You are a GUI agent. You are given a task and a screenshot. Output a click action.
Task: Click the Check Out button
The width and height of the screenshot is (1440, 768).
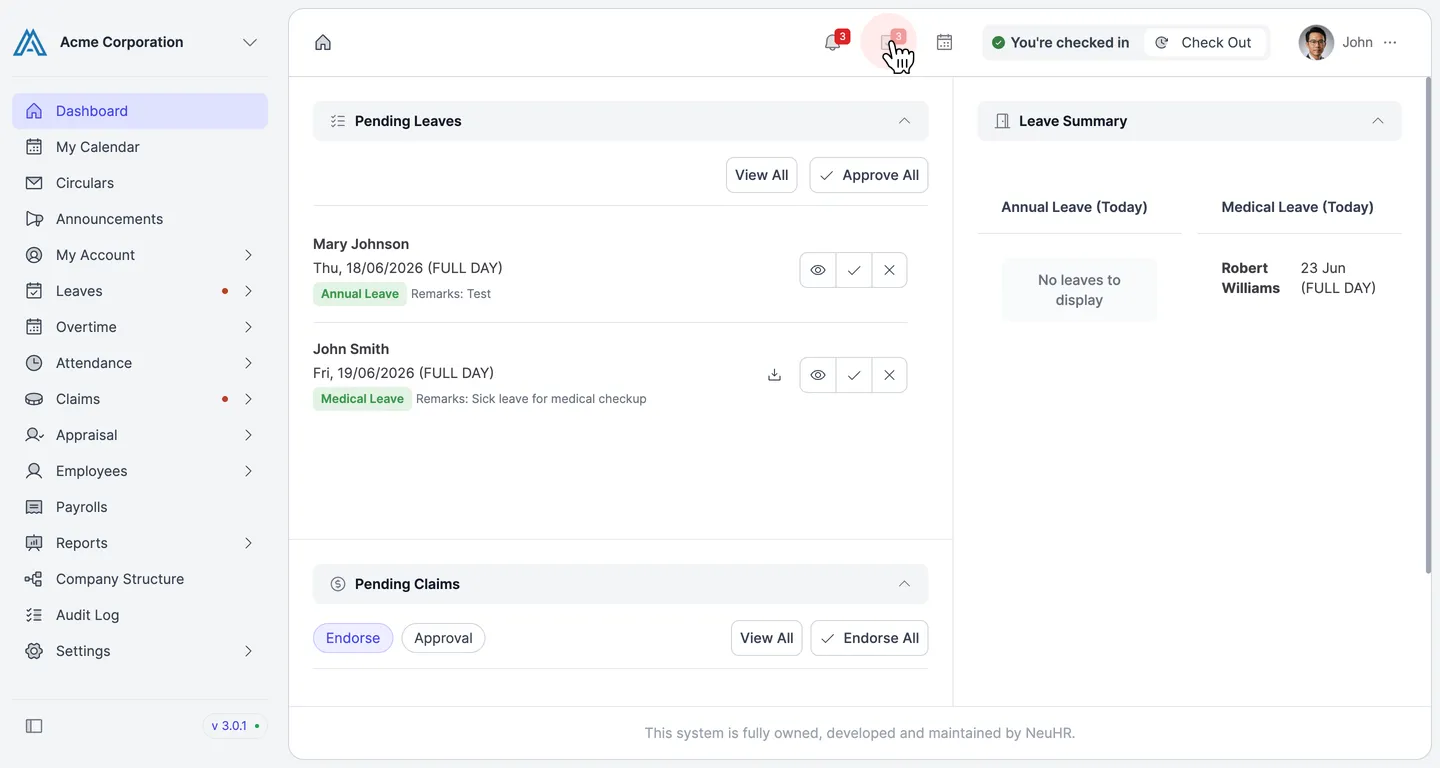coord(1204,42)
